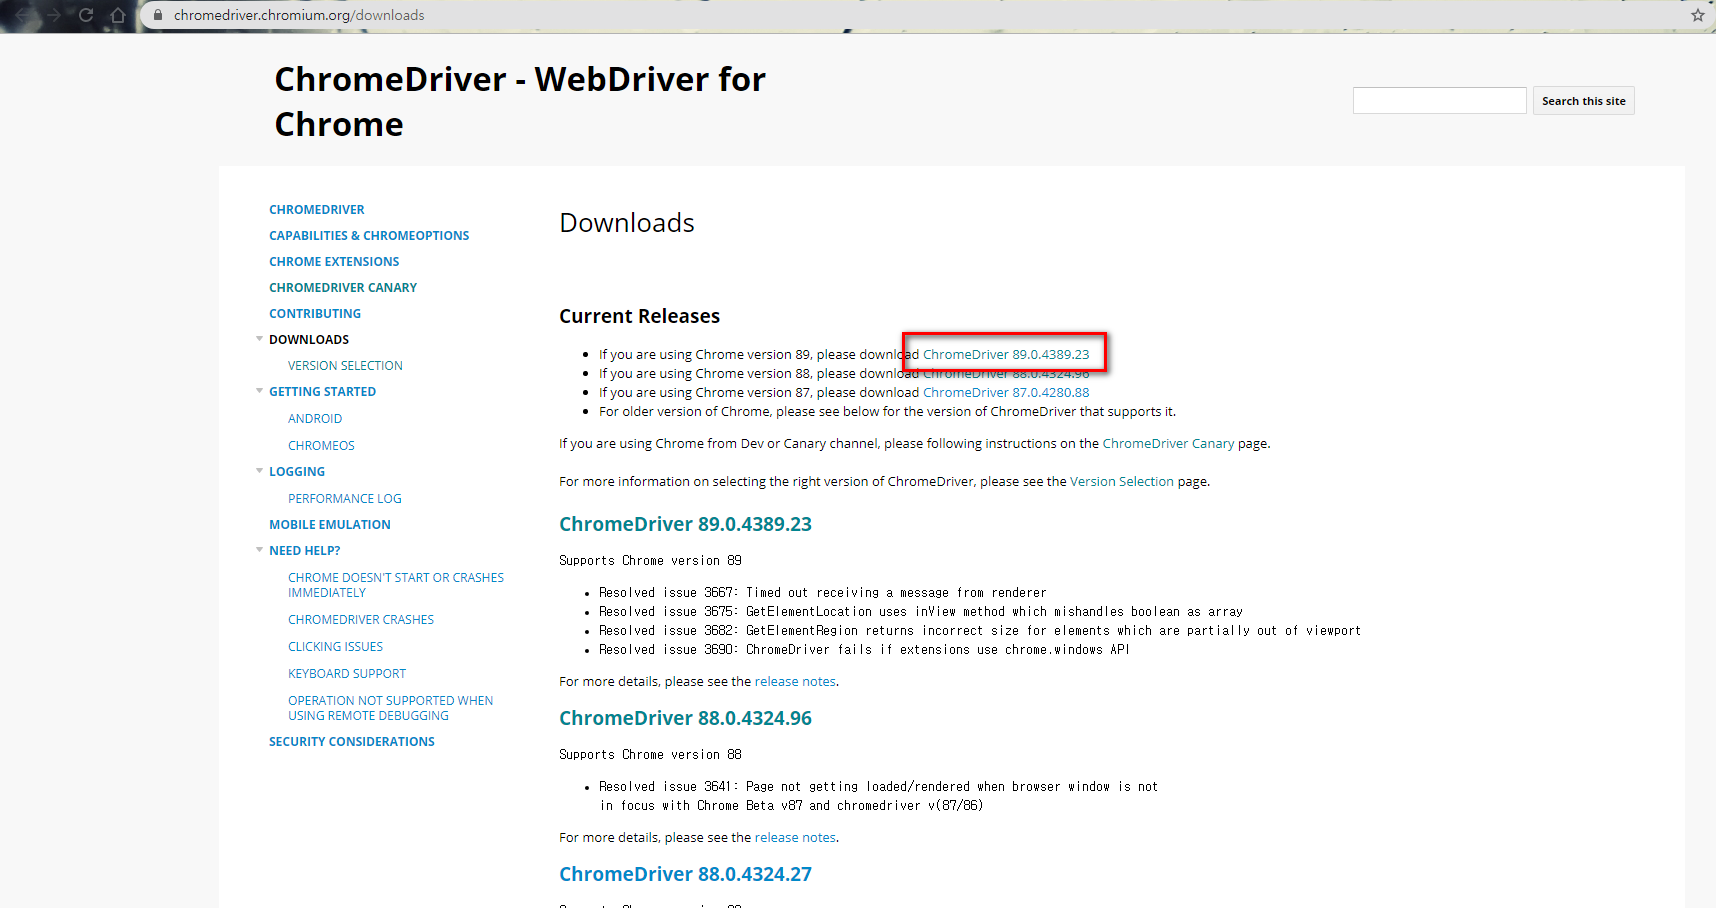The image size is (1716, 908).
Task: Collapse the Getting Started arrow
Action: (x=260, y=391)
